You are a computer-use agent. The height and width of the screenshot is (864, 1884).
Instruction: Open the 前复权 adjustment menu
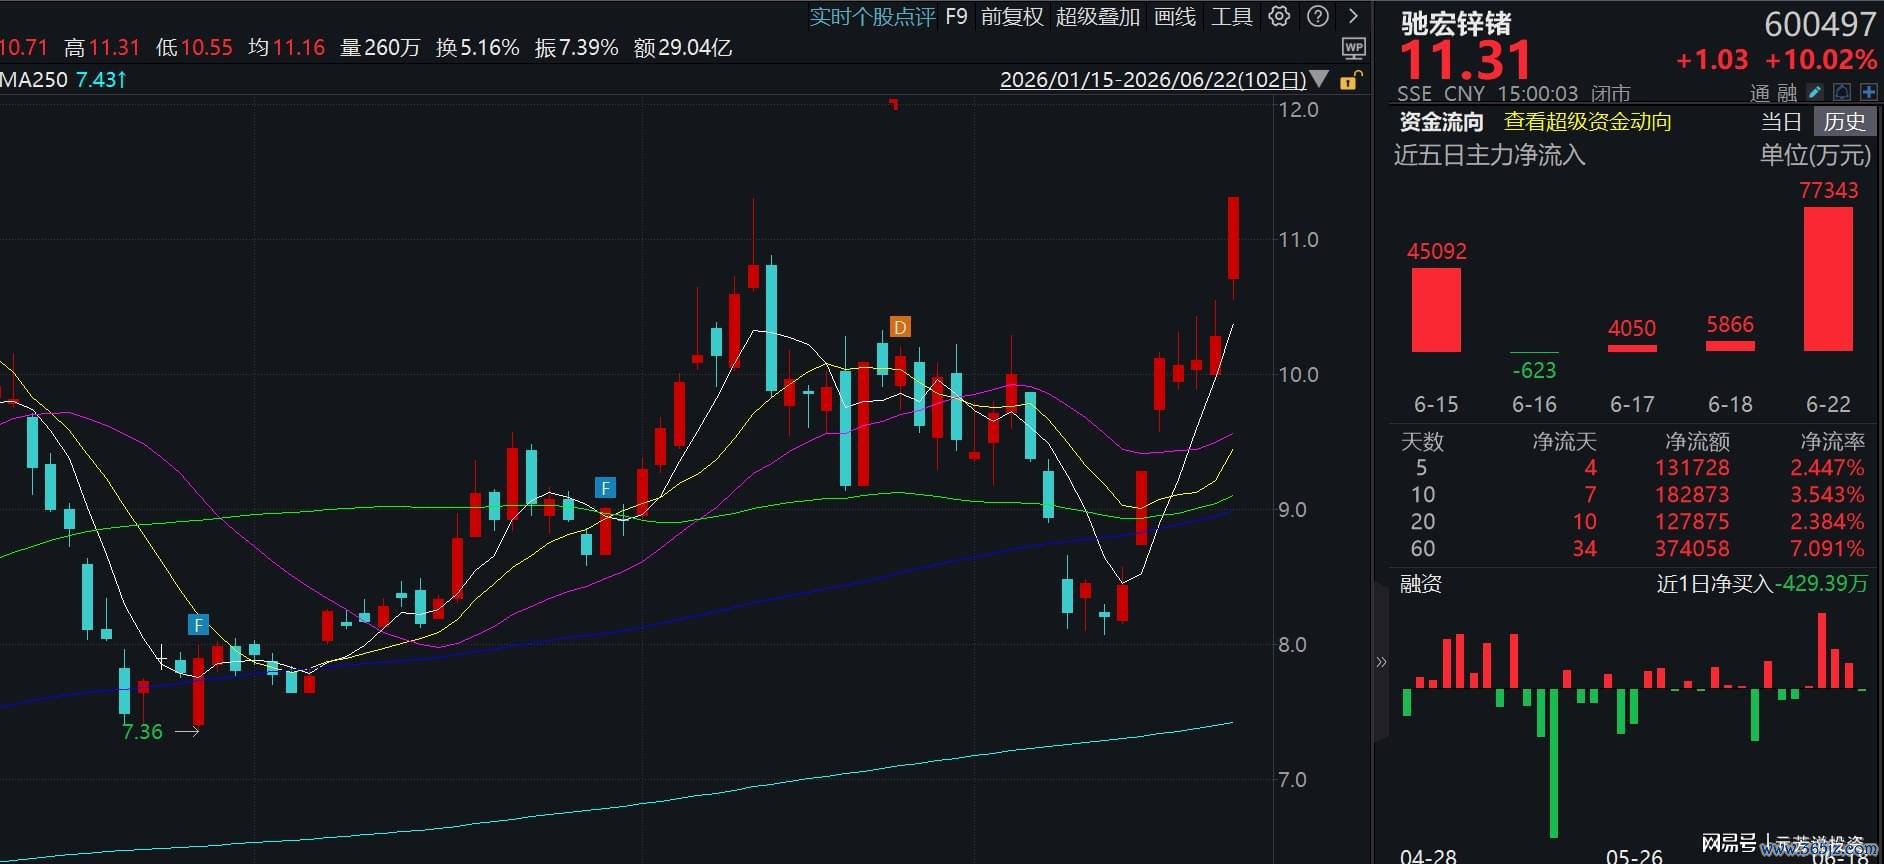click(x=1012, y=17)
